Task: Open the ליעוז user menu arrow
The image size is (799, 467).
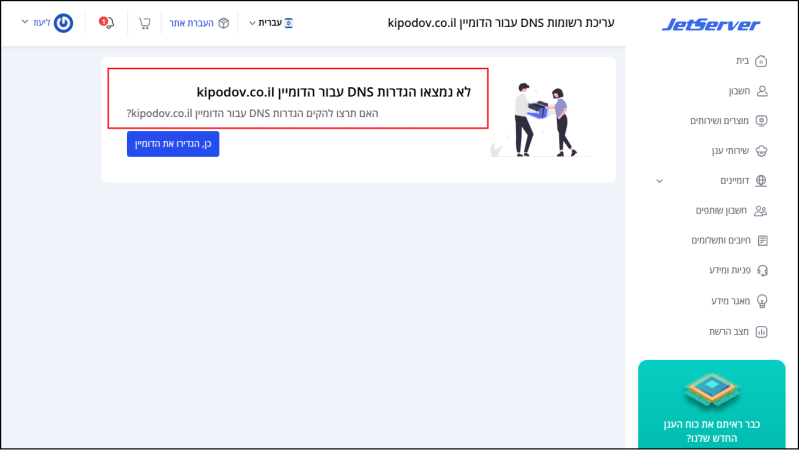Action: (24, 22)
